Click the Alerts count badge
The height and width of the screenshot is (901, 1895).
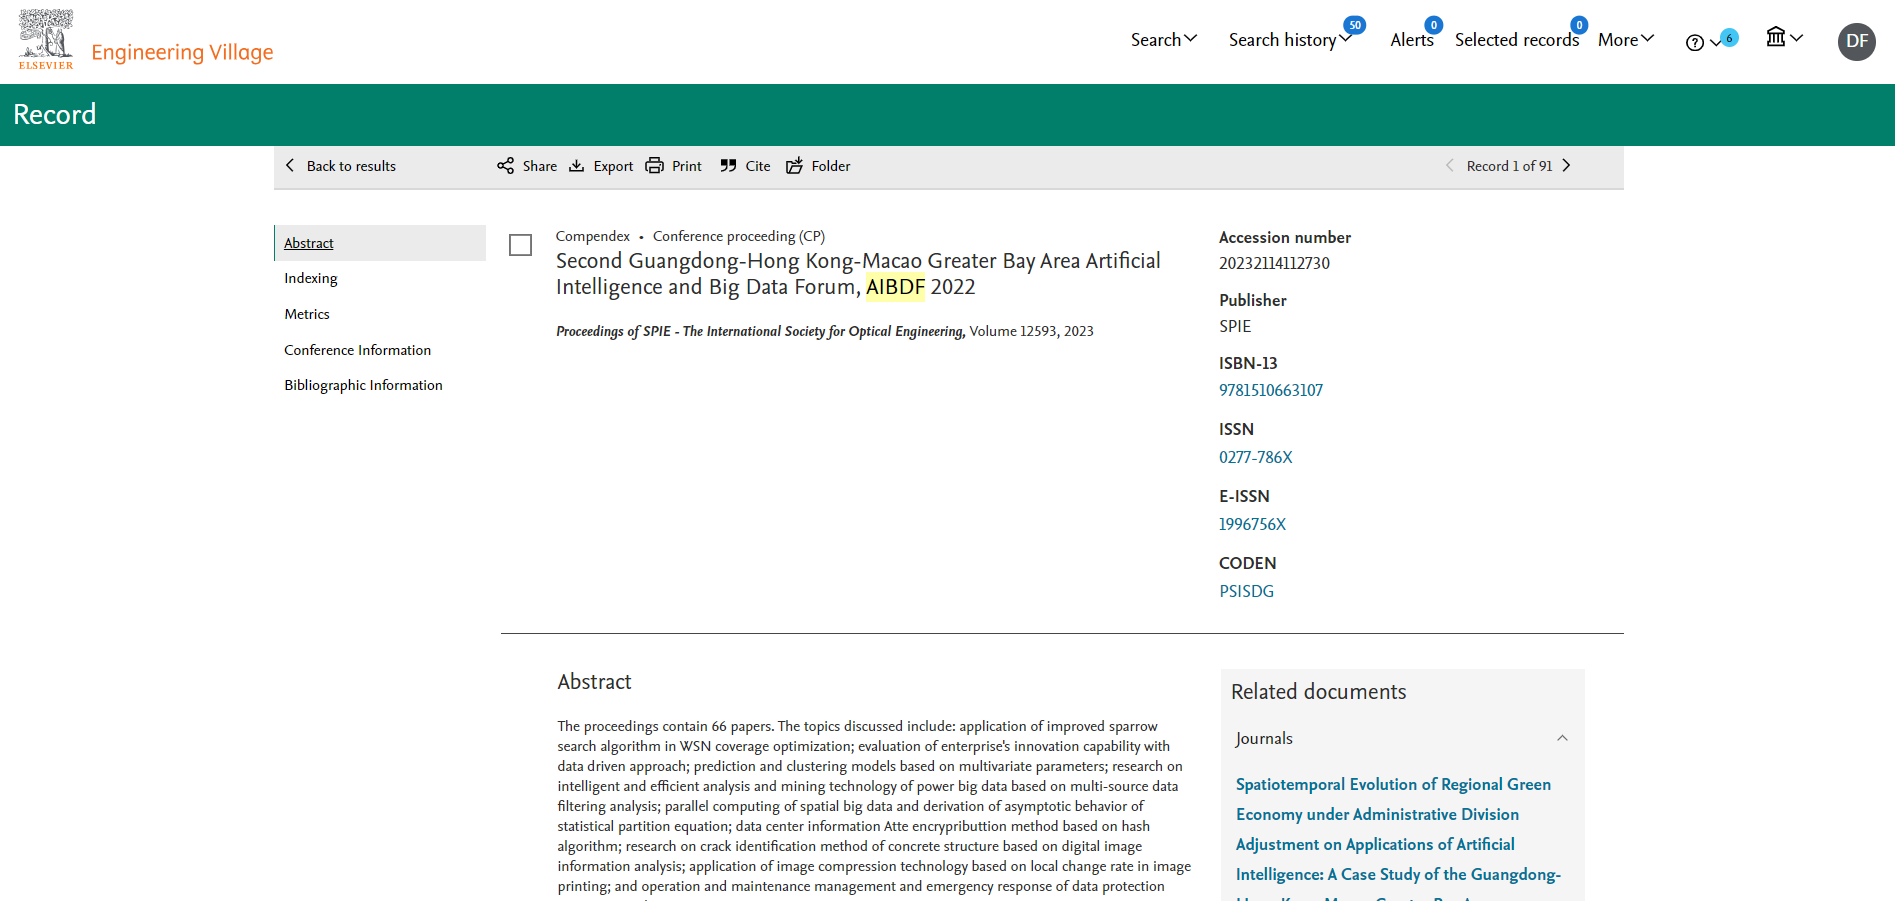click(1433, 25)
